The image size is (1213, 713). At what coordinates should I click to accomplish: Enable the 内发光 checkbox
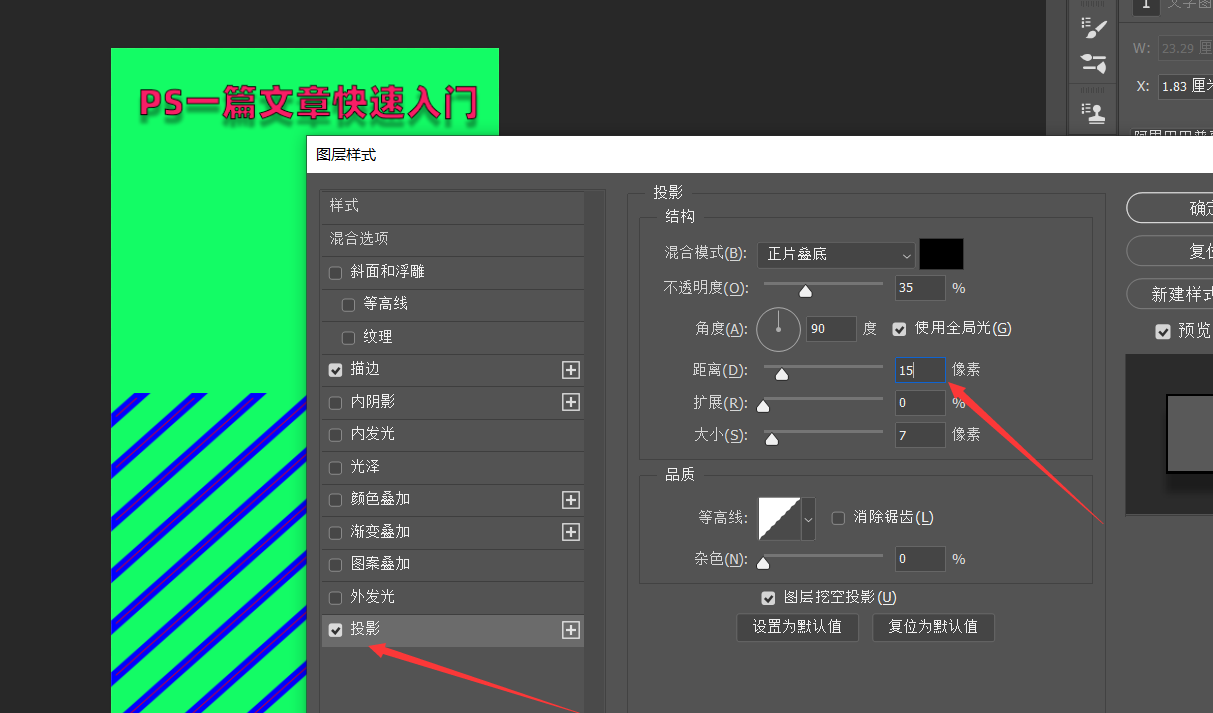point(336,435)
